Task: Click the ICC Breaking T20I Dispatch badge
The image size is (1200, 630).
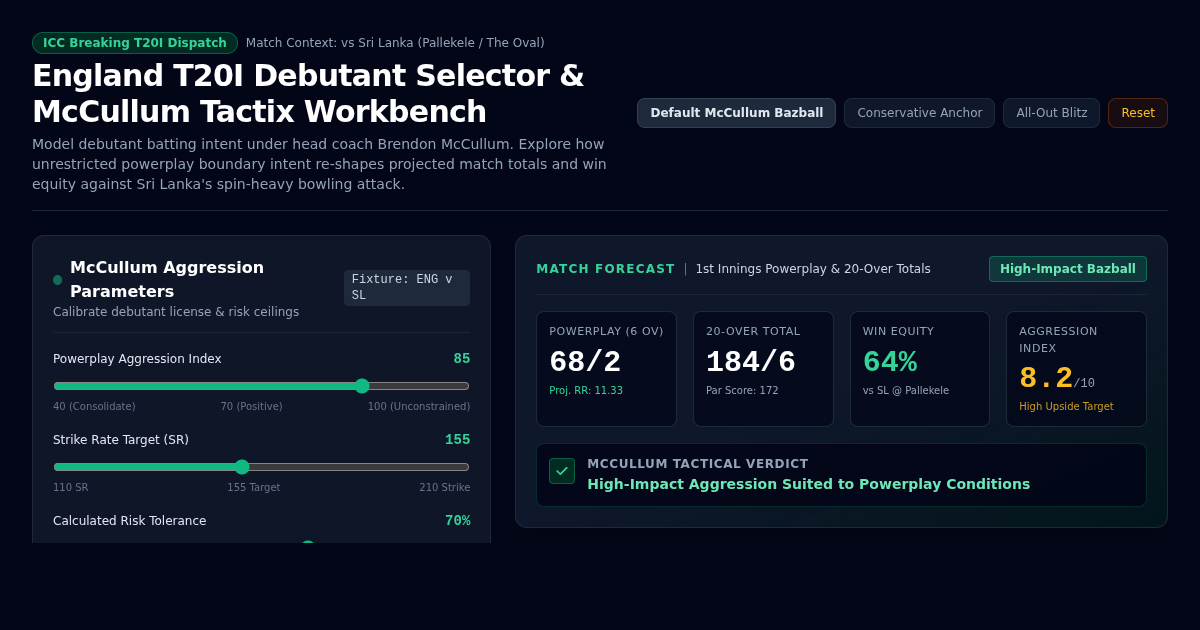Action: pos(135,43)
